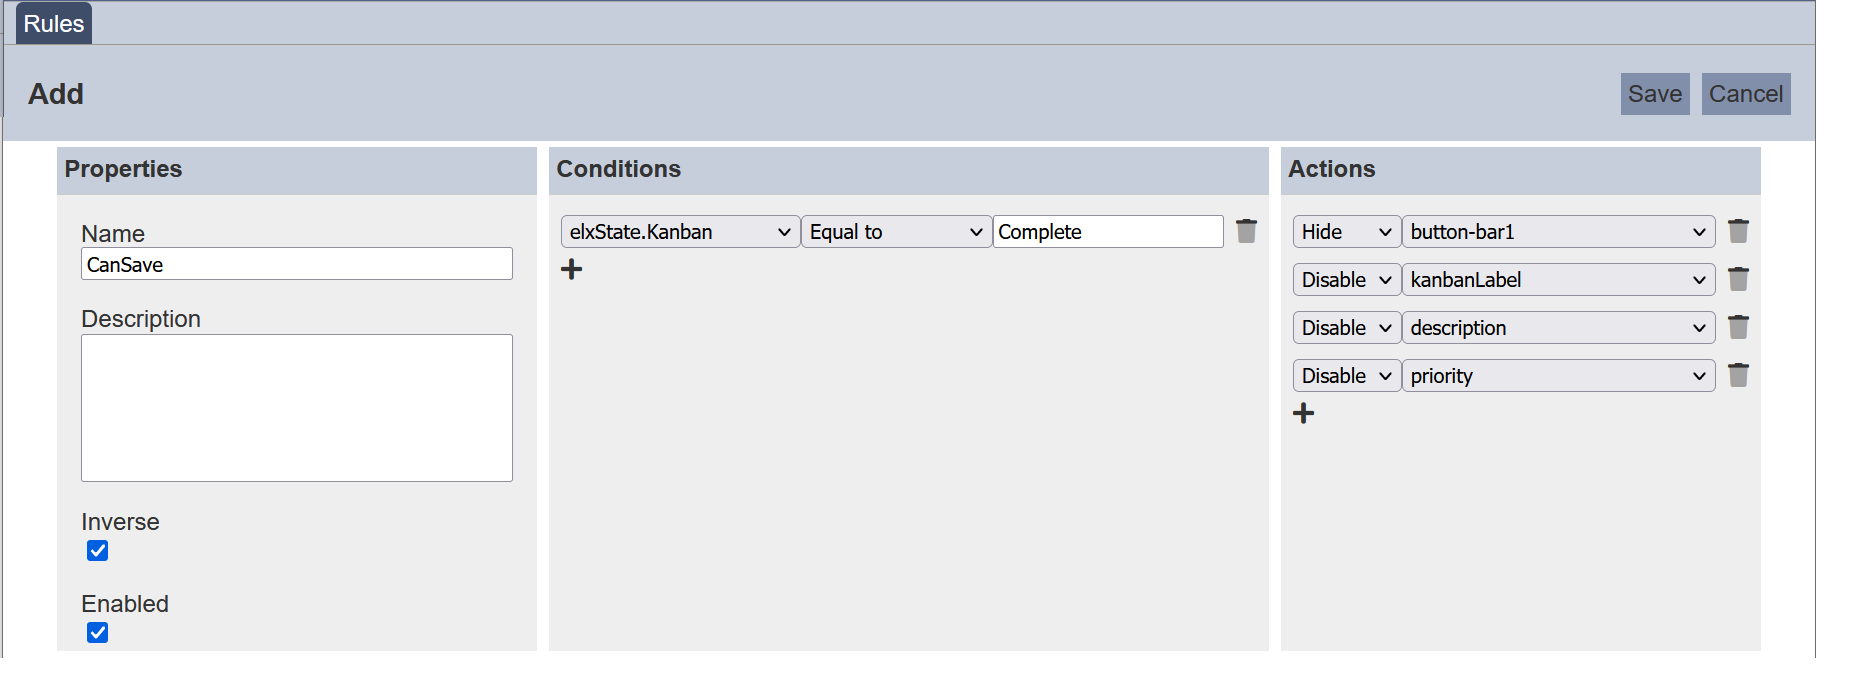Uncheck the Enabled checkbox
This screenshot has width=1864, height=680.
pyautogui.click(x=97, y=633)
